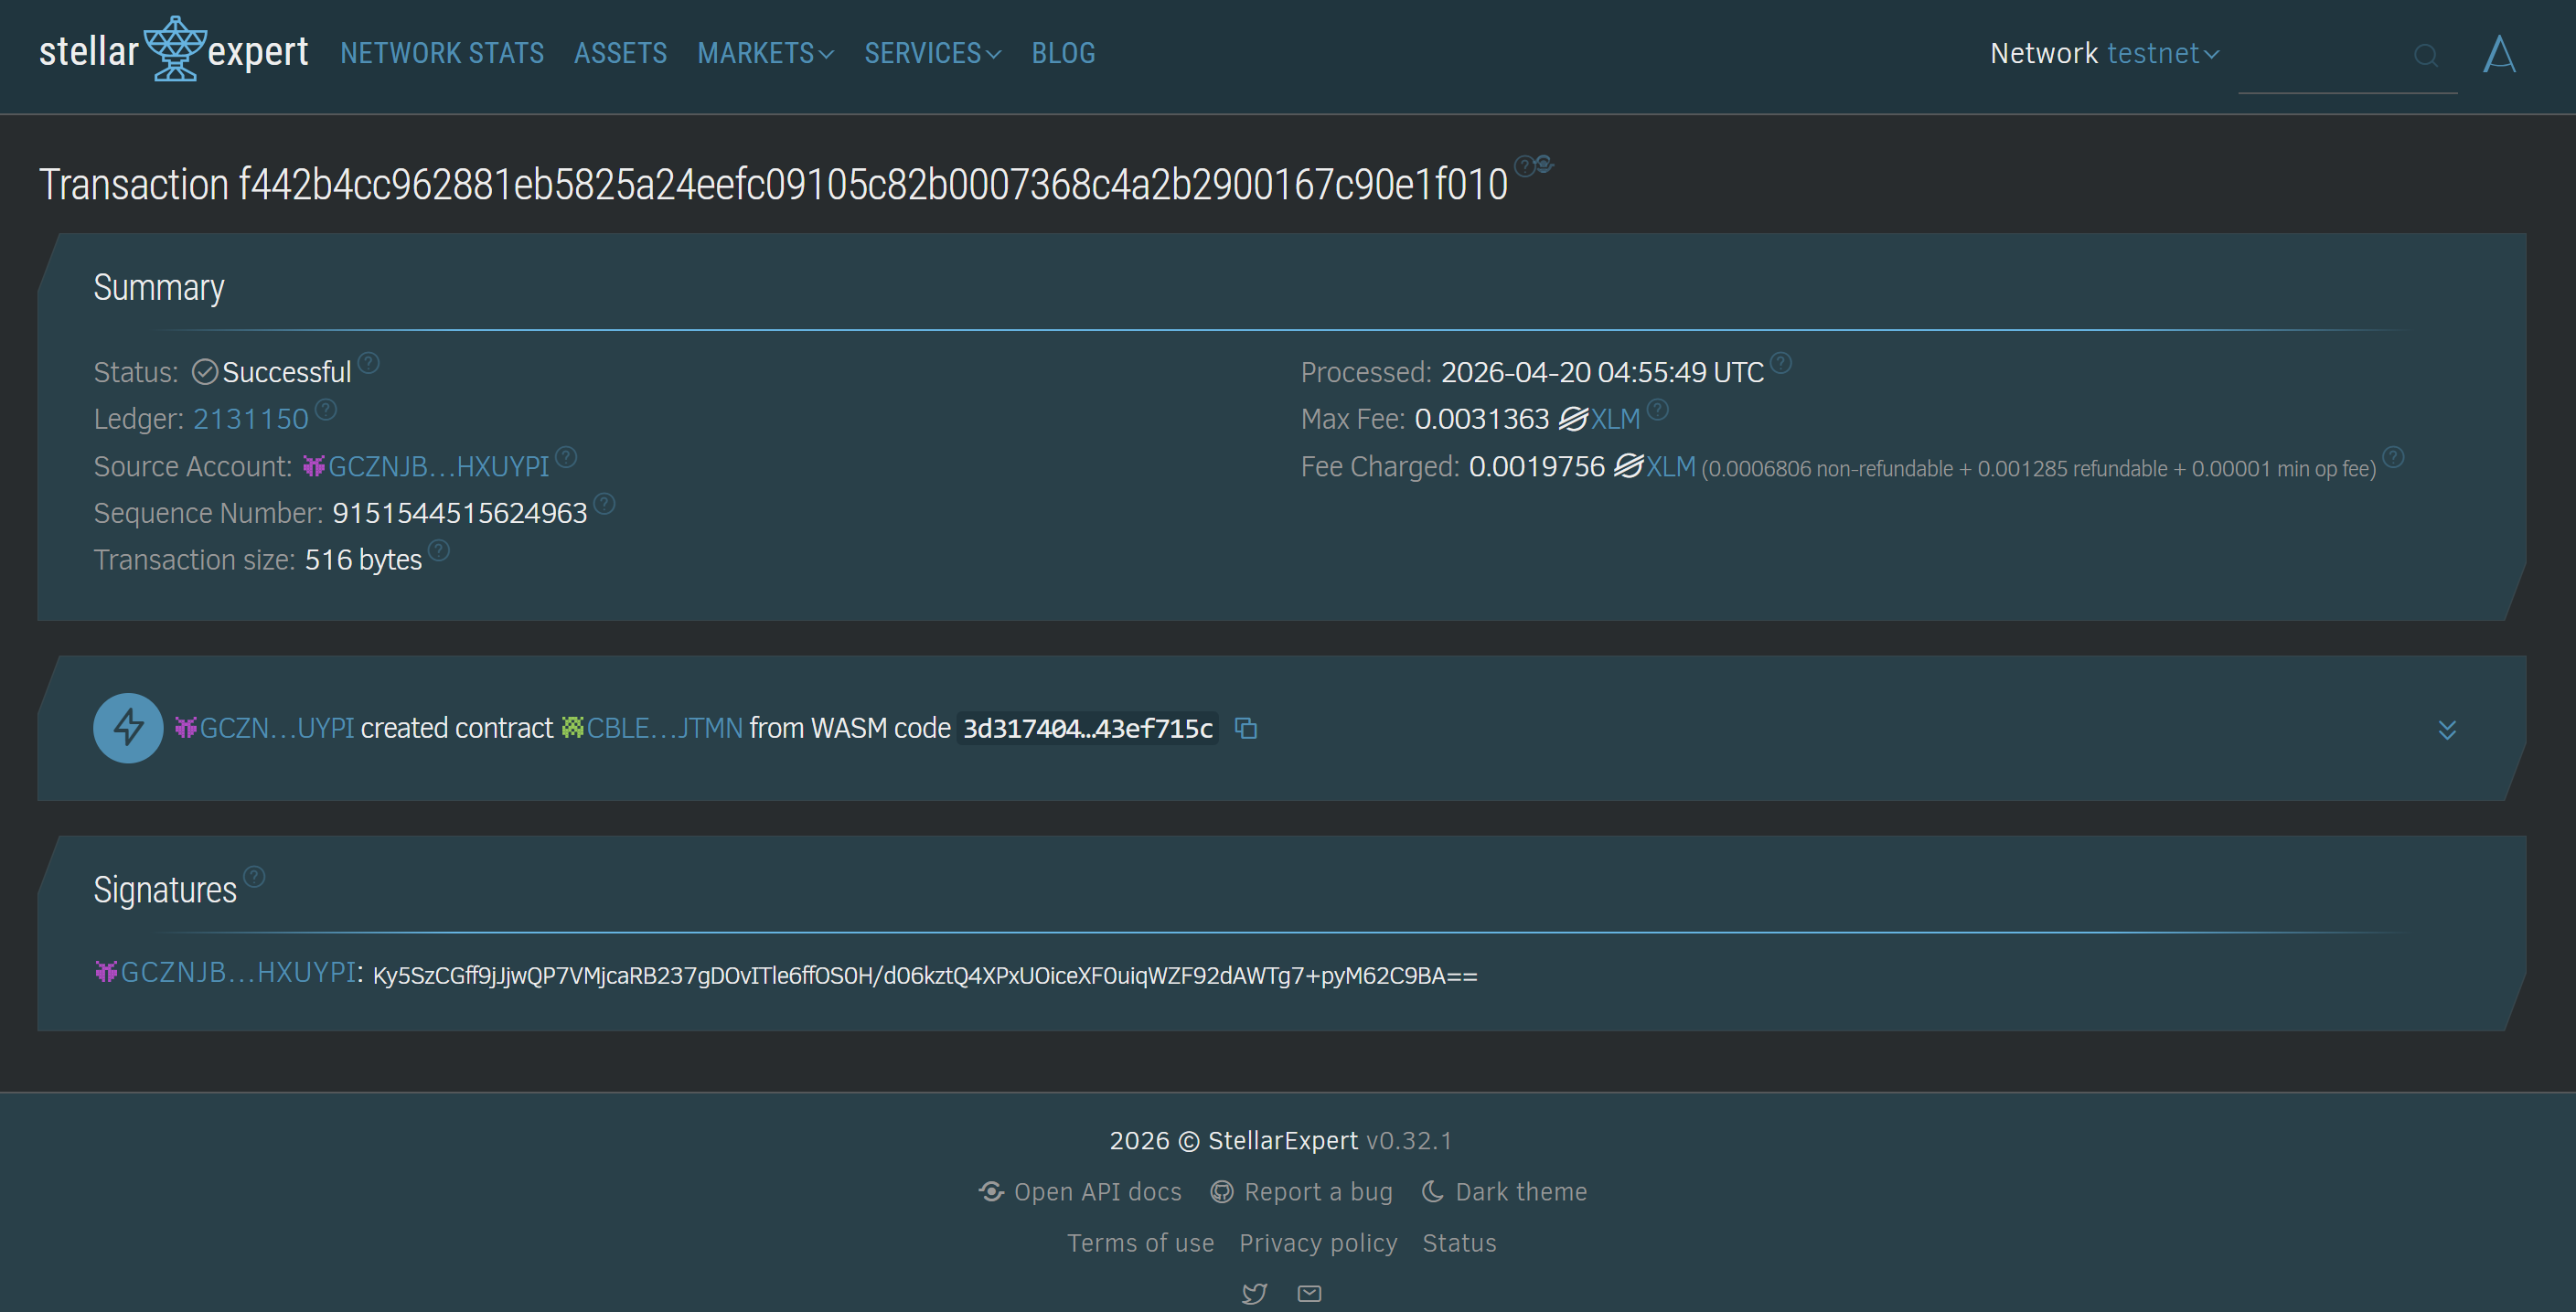The width and height of the screenshot is (2576, 1312).
Task: Click the search magnifier icon
Action: pos(2425,55)
